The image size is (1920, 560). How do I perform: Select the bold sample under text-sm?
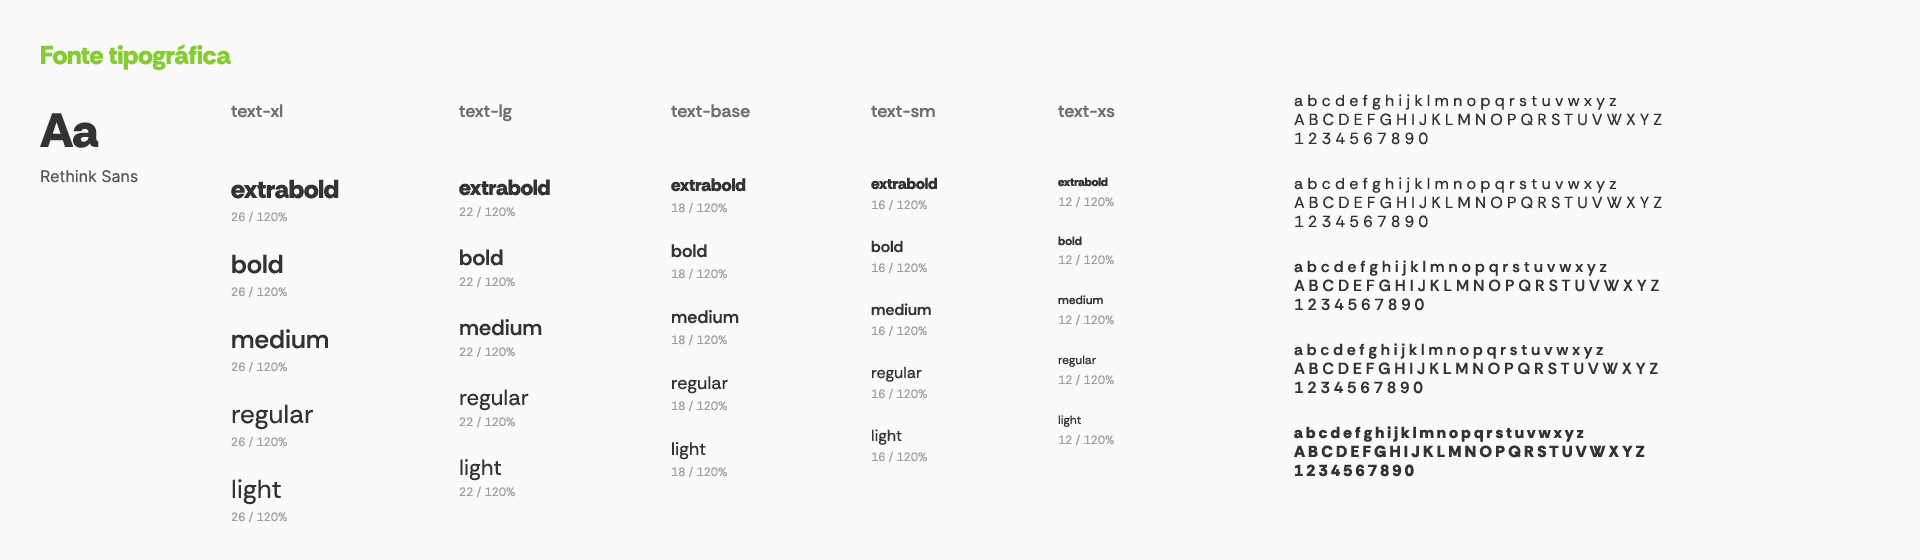click(x=887, y=247)
